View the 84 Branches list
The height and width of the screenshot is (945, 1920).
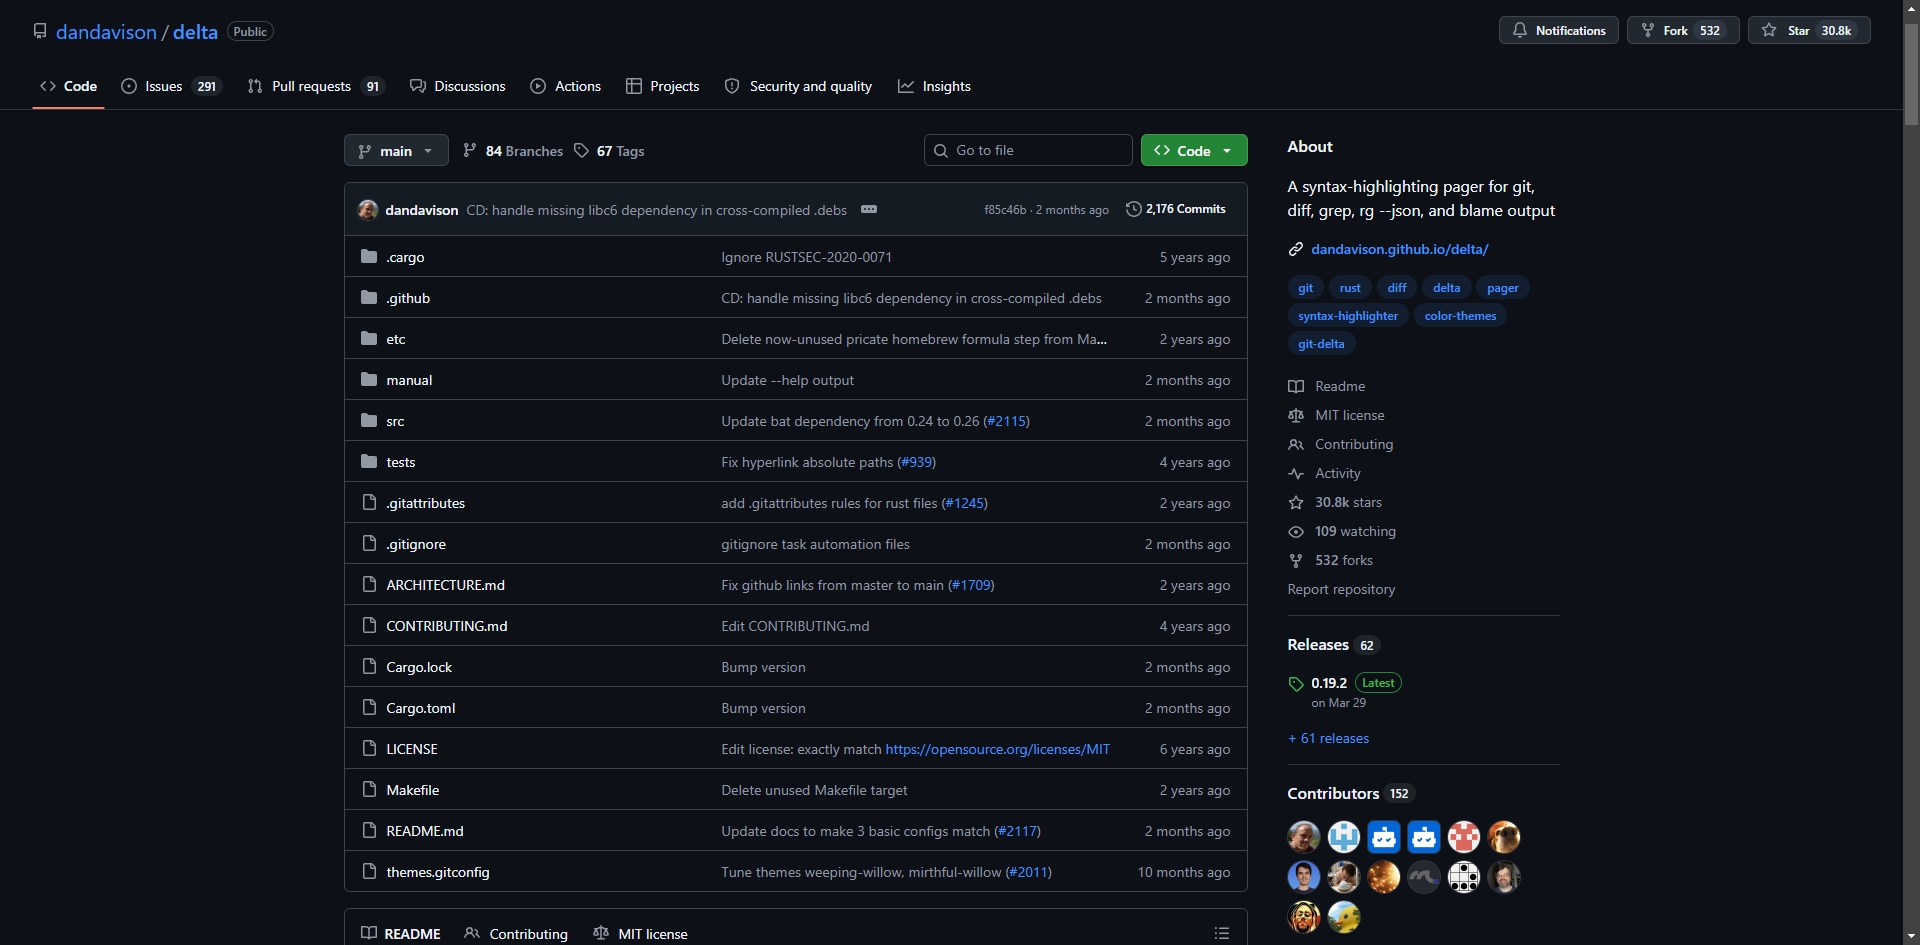[513, 151]
